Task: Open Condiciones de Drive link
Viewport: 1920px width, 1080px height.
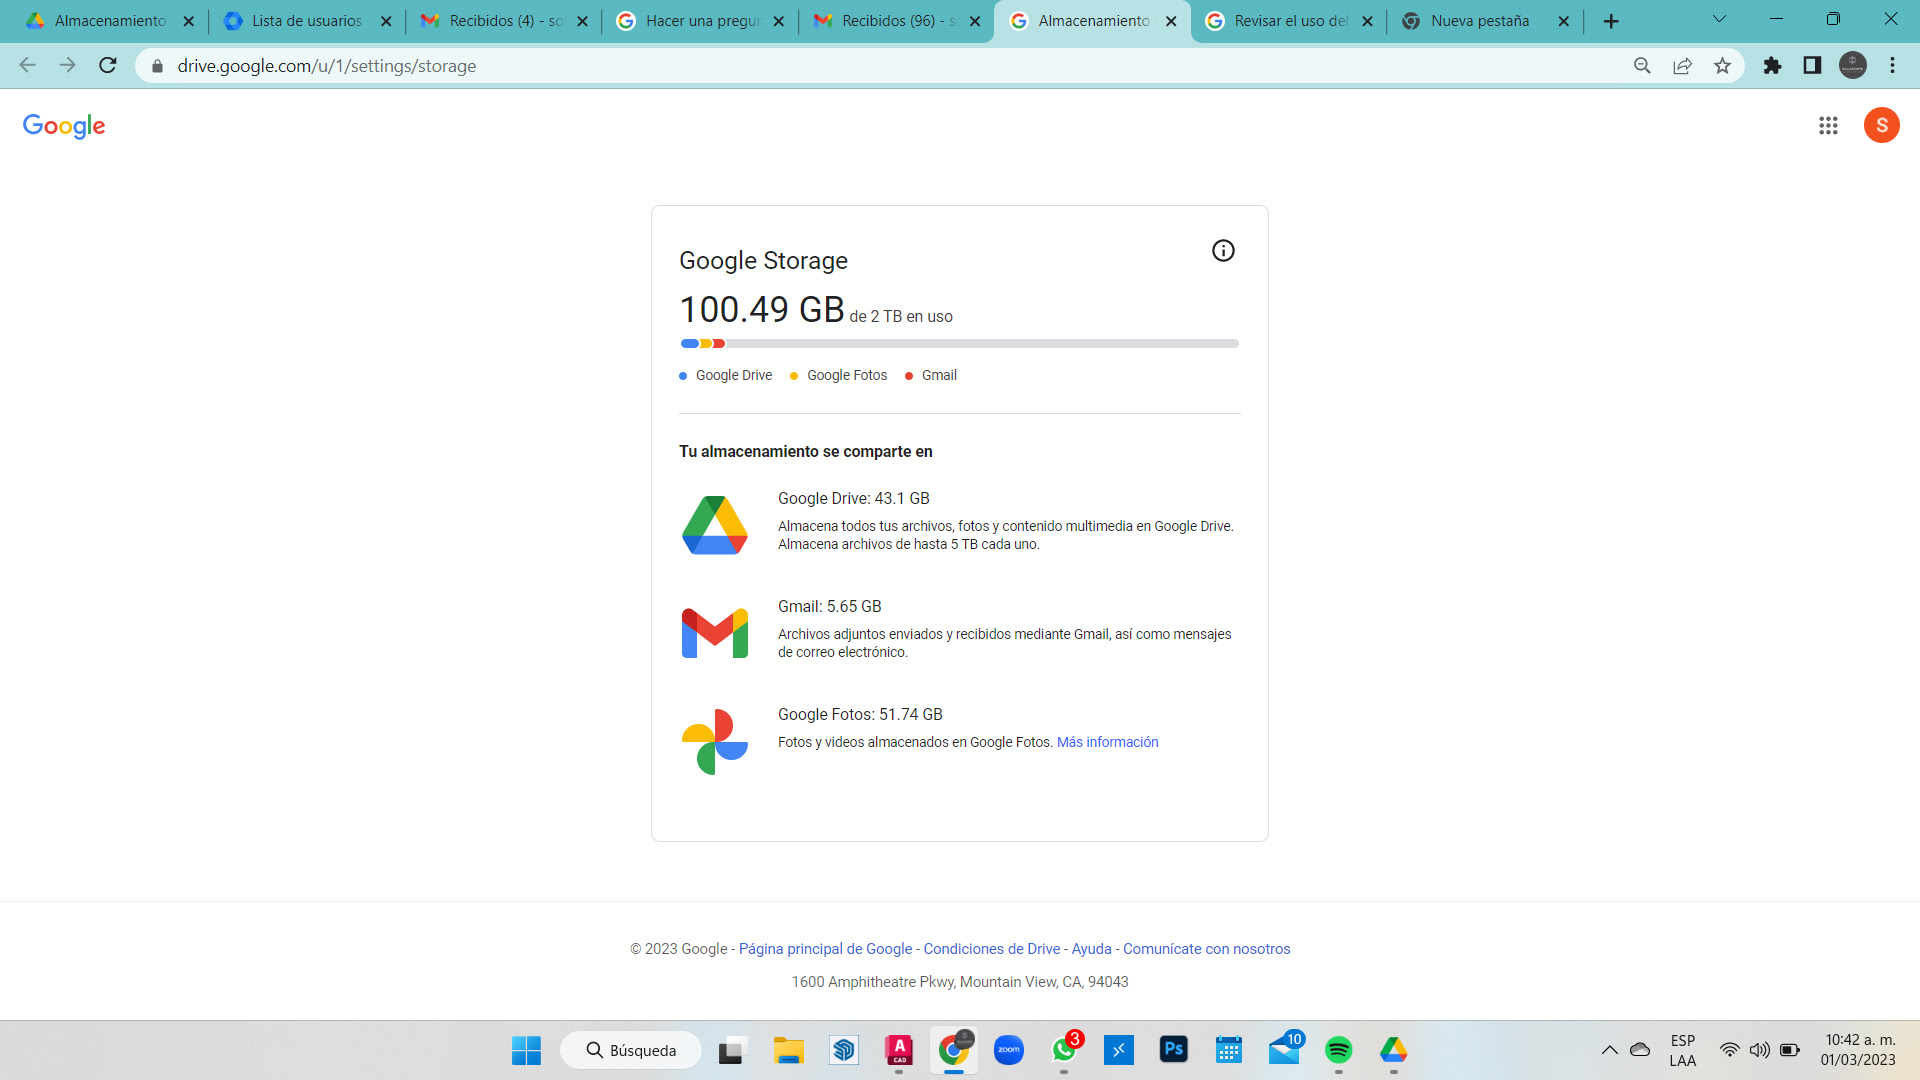Action: pos(991,949)
